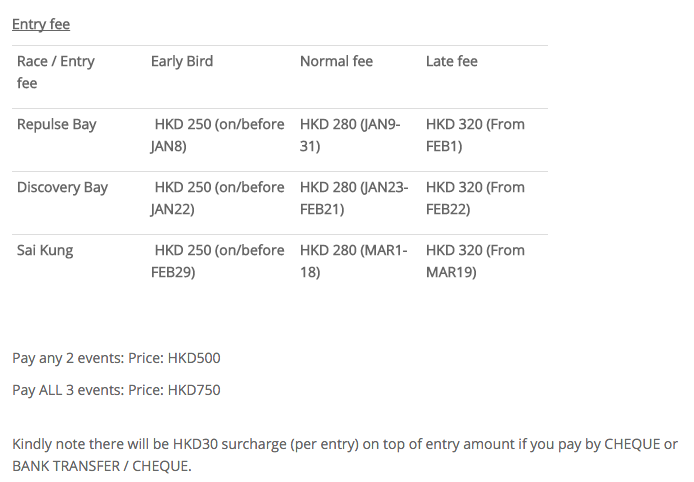This screenshot has height=482, width=694.
Task: Click Sai Kung early bird FEB29 cell
Action: click(x=217, y=261)
